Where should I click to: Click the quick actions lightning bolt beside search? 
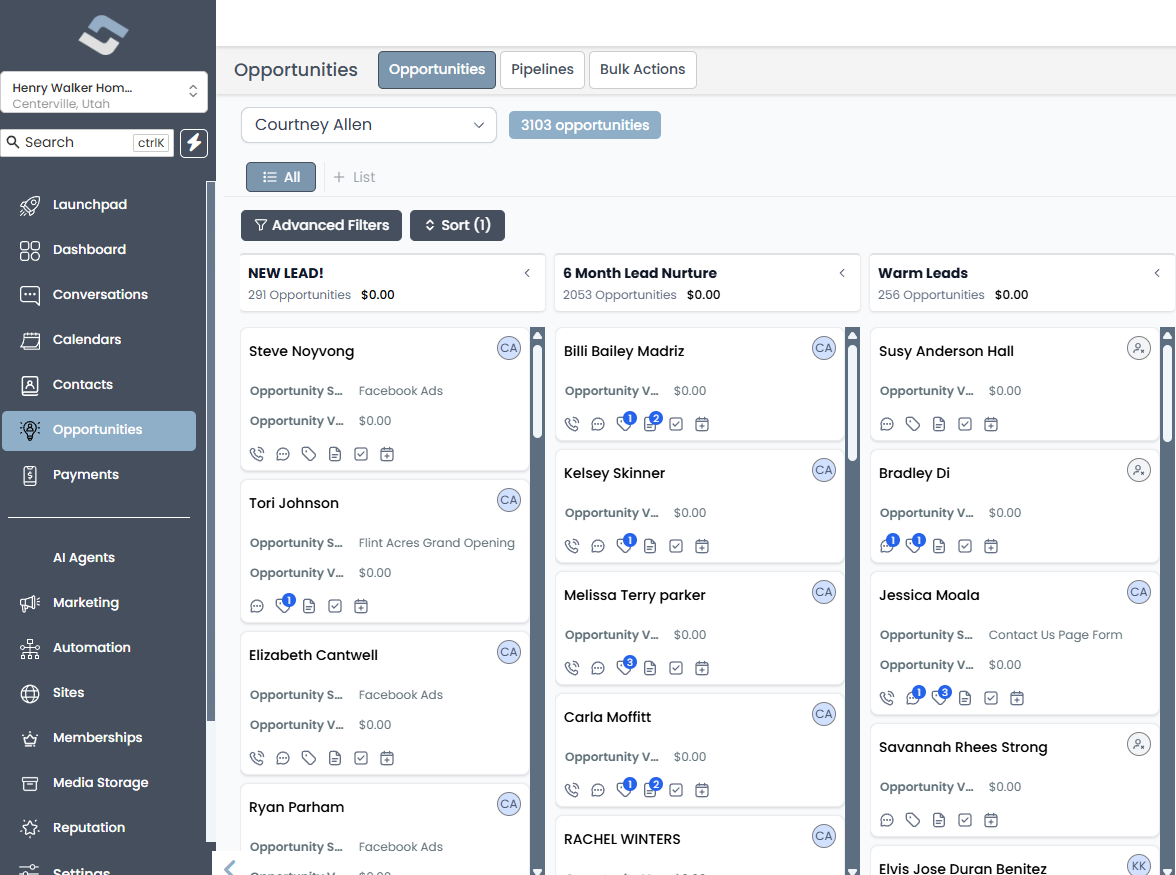[x=193, y=143]
